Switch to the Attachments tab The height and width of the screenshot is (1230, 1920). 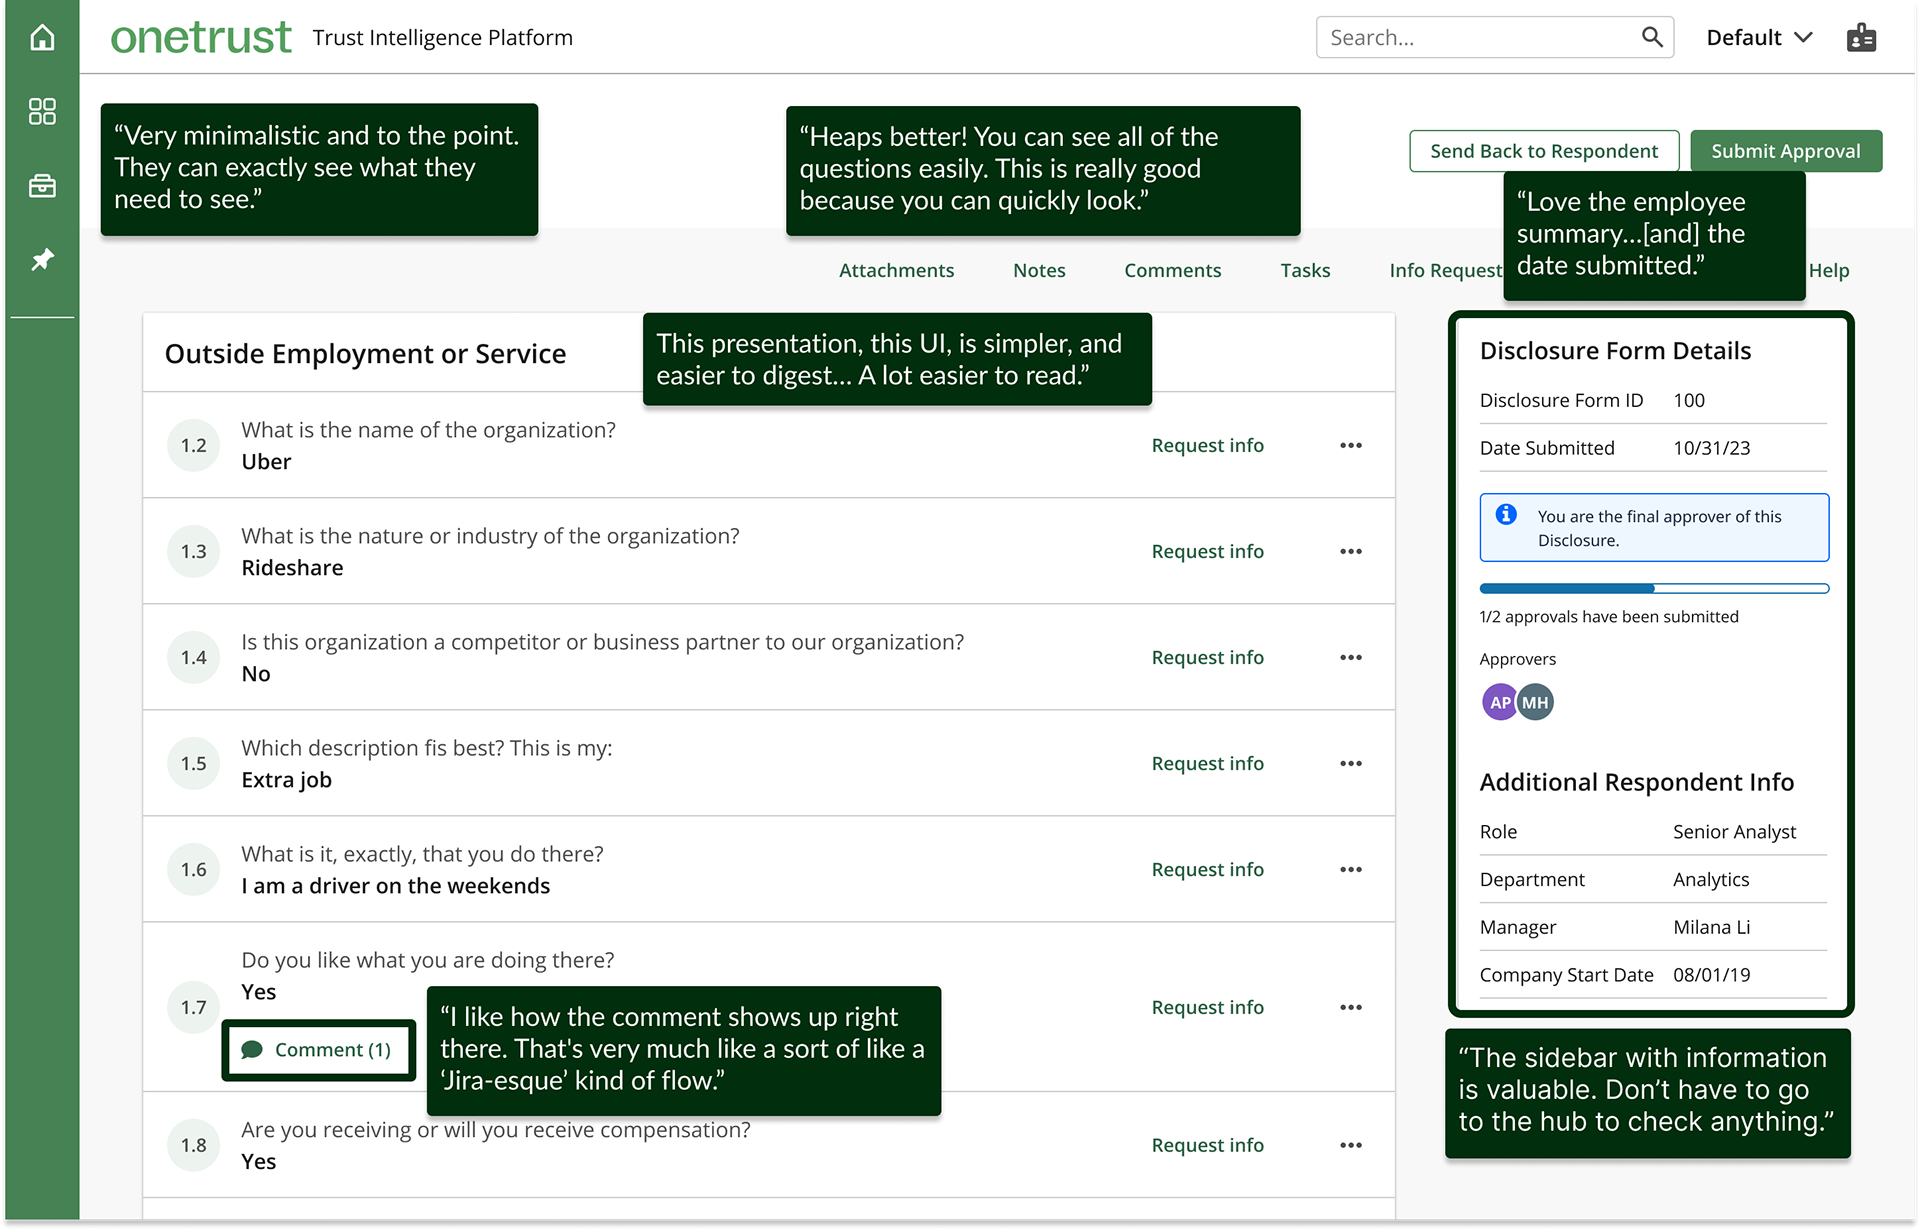coord(896,270)
